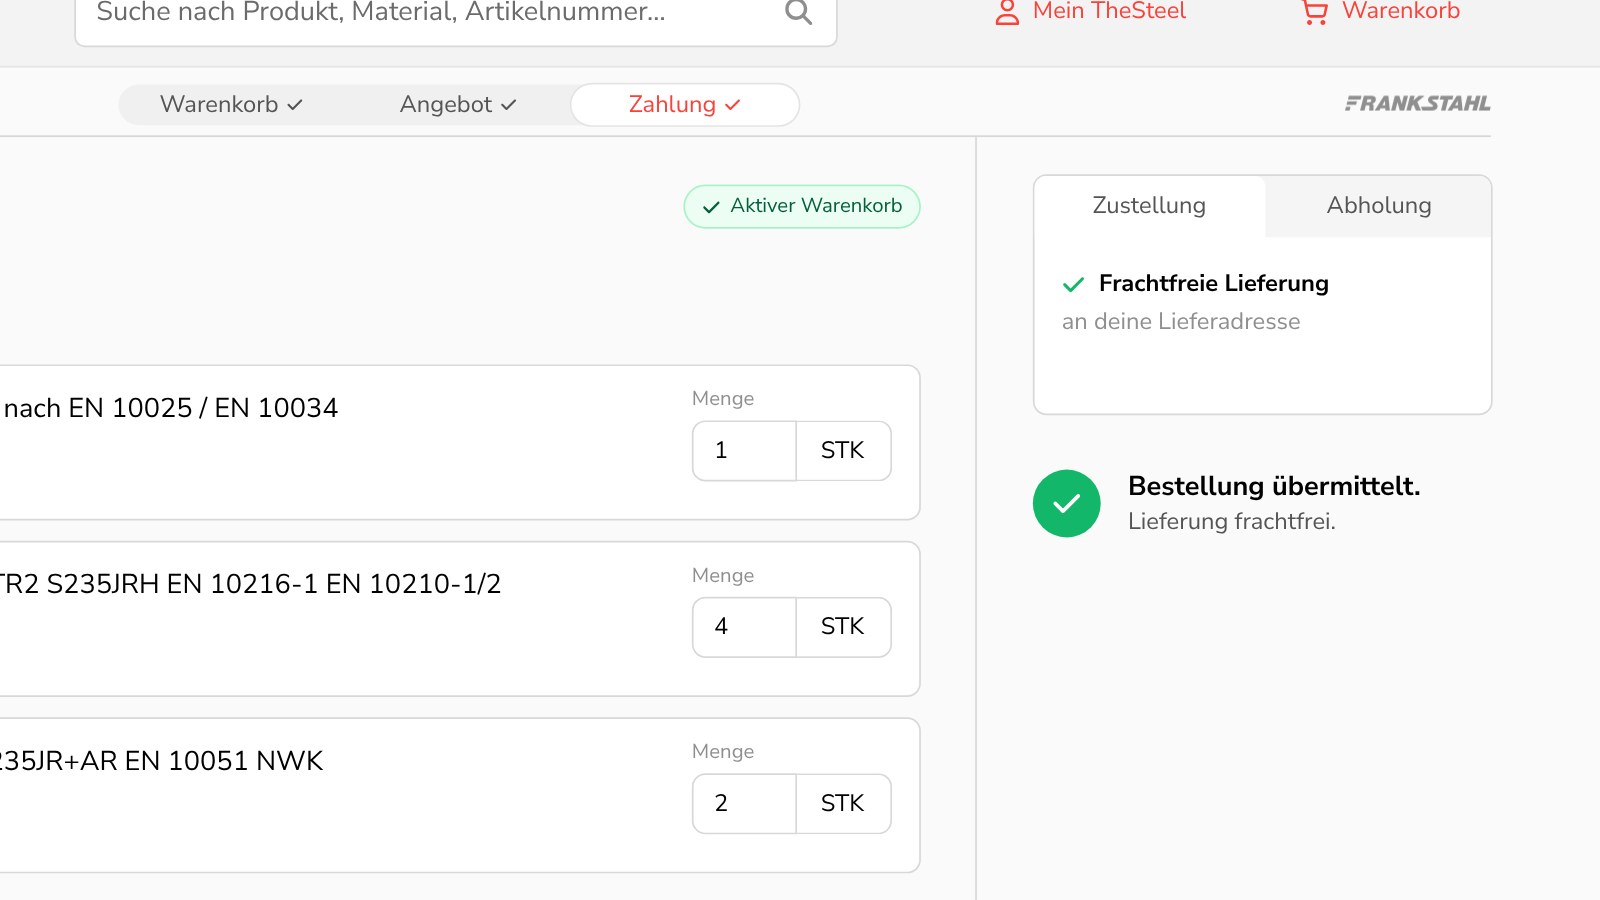This screenshot has height=900, width=1600.
Task: Click the green order confirmation check circle
Action: point(1067,503)
